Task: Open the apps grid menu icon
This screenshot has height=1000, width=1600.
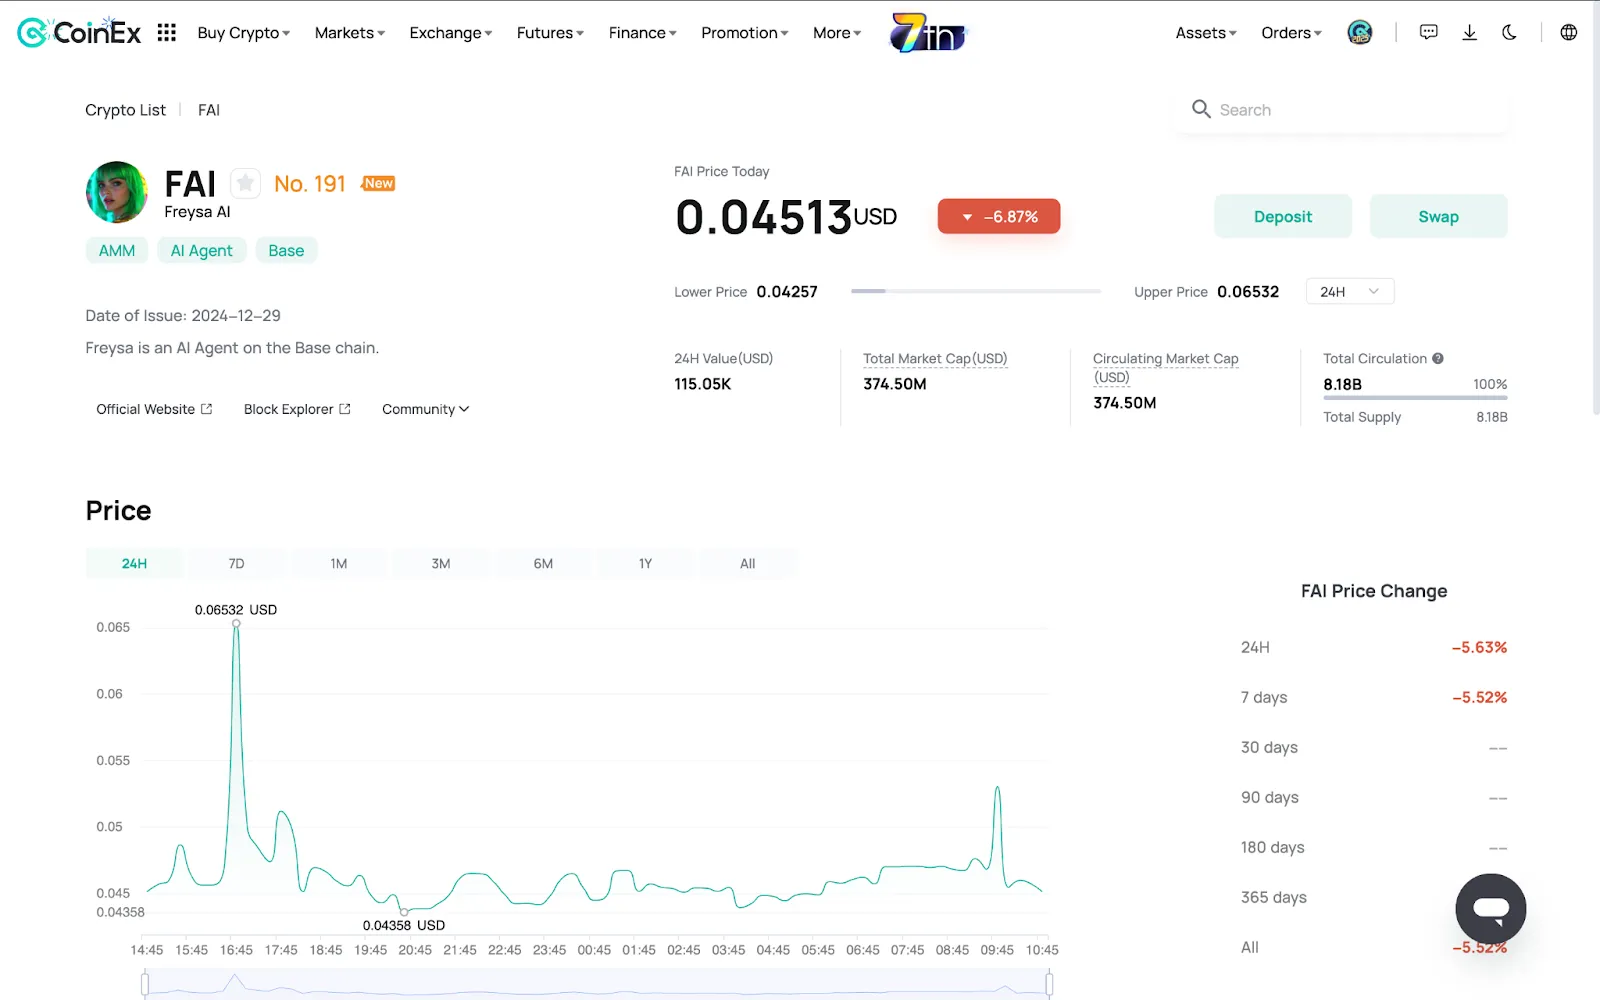Action: click(167, 32)
